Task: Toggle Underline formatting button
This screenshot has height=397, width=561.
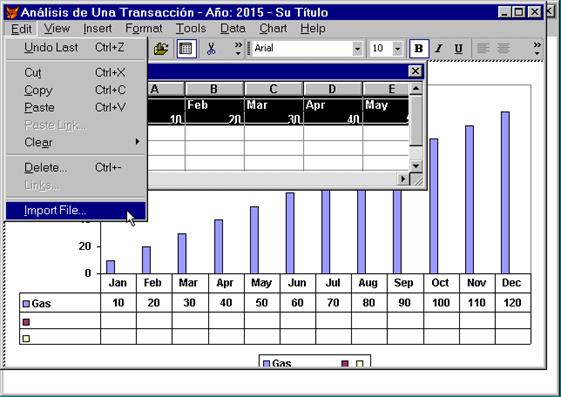Action: click(x=458, y=49)
